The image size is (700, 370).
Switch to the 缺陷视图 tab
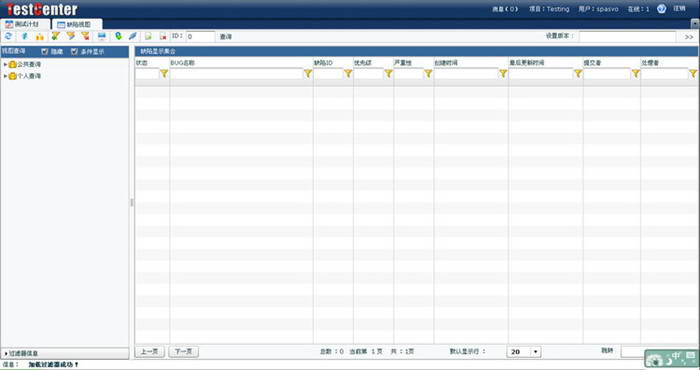[77, 25]
